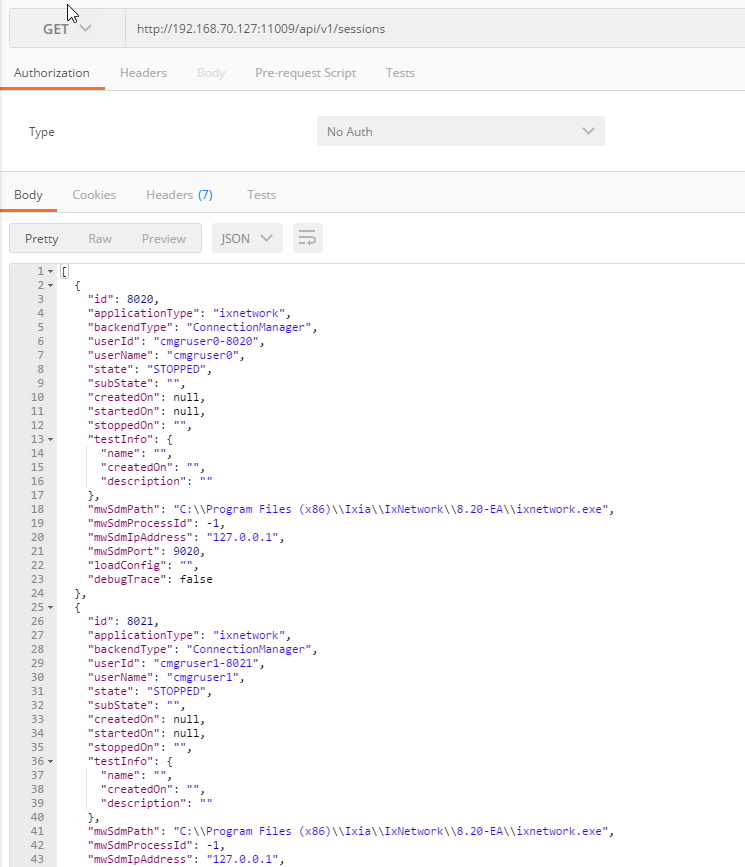Switch to Raw response view
This screenshot has height=867, width=745.
point(100,238)
